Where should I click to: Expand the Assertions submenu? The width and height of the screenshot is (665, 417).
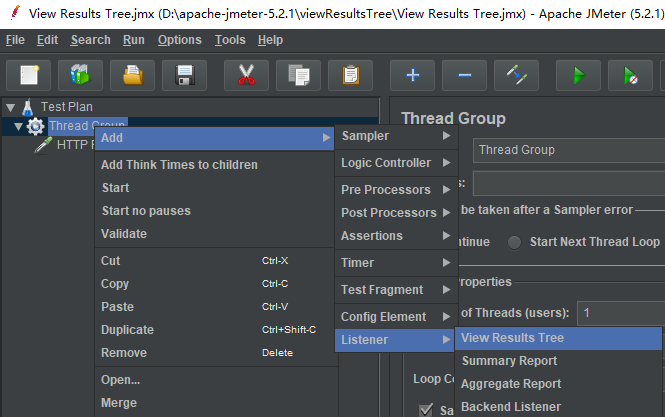pyautogui.click(x=396, y=235)
